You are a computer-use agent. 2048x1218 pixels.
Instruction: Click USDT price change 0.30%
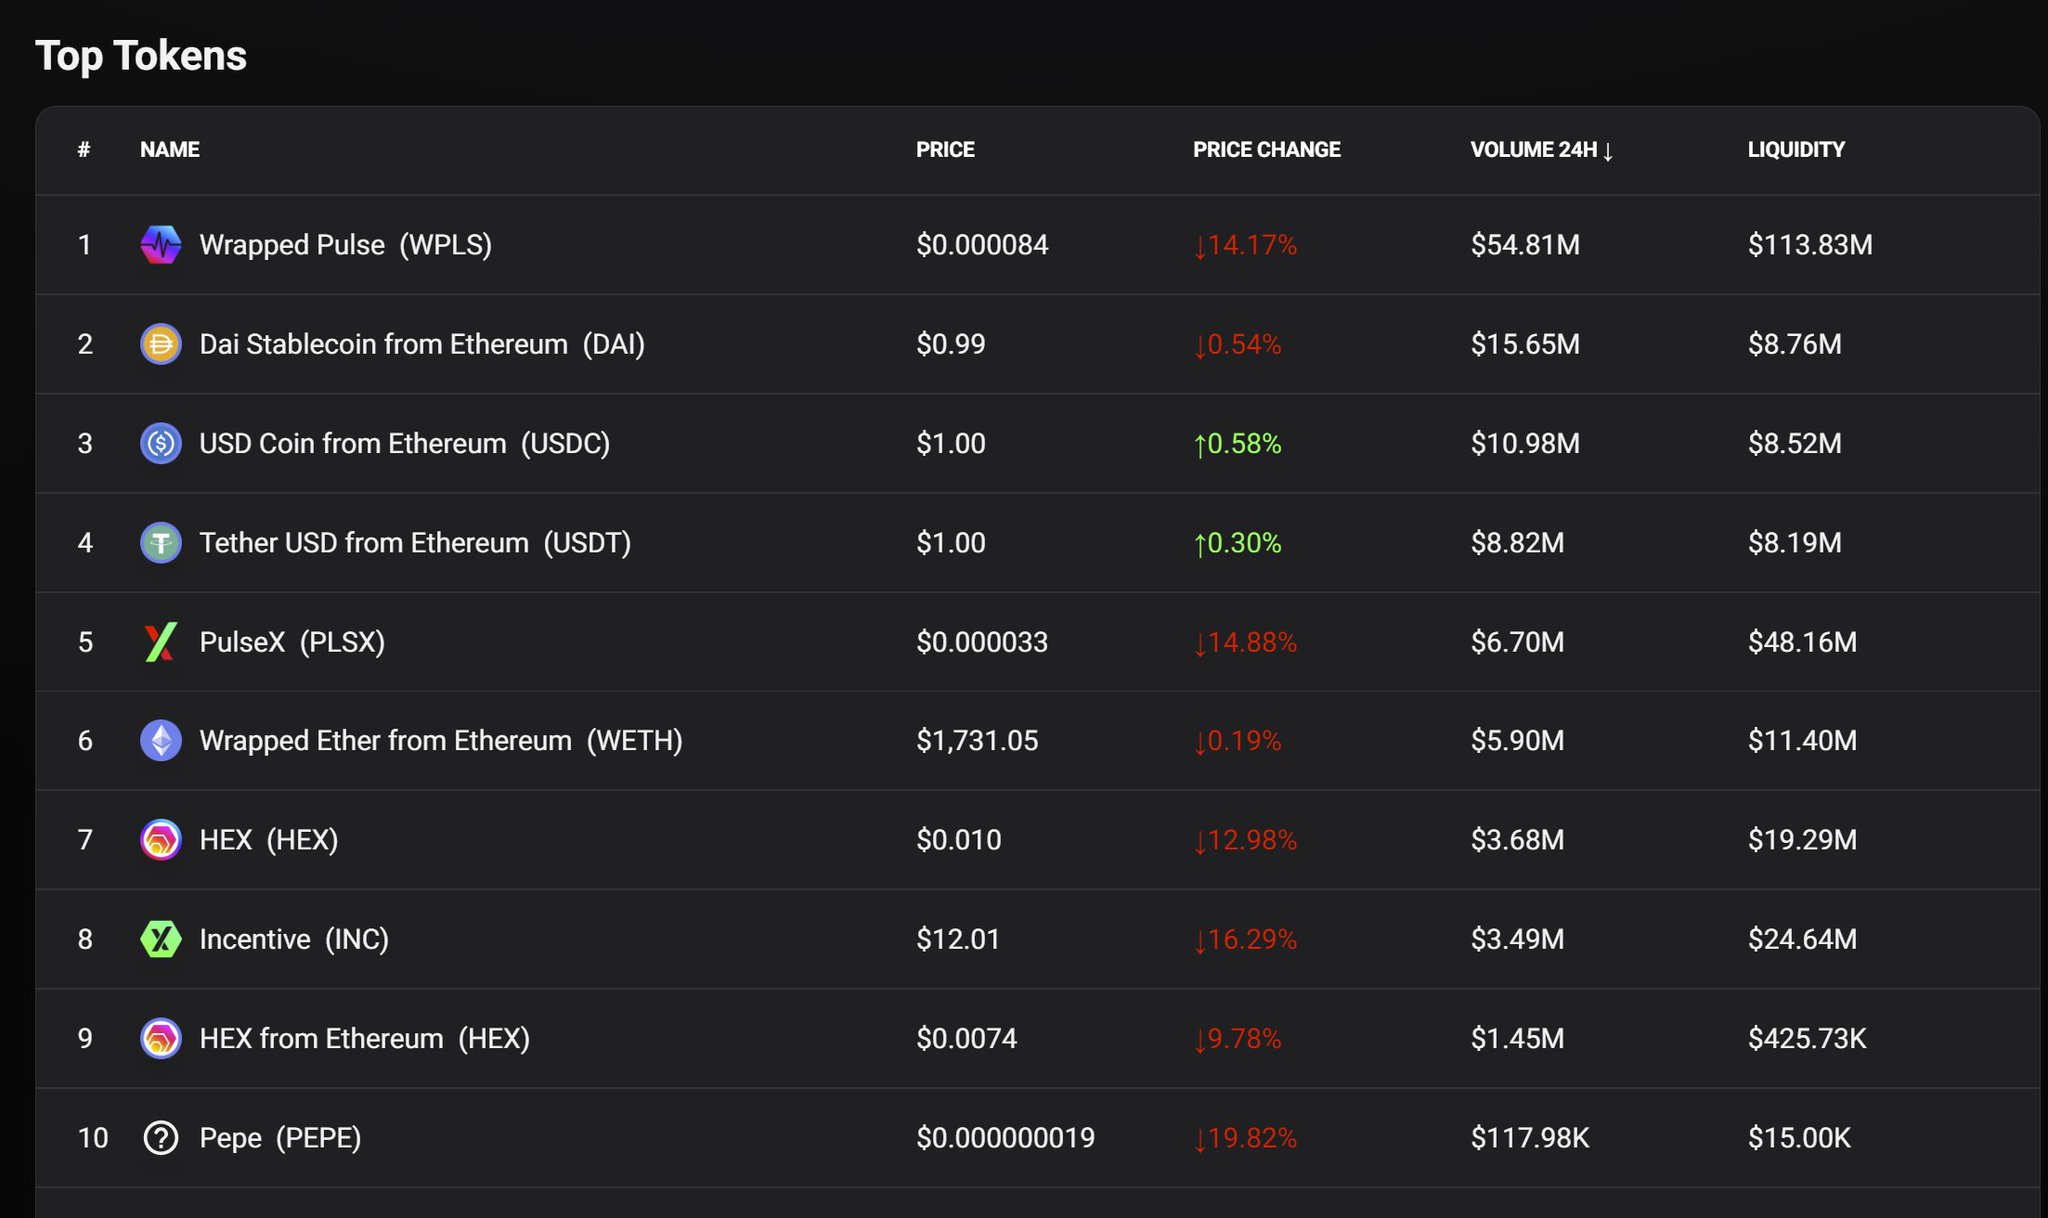(1237, 542)
